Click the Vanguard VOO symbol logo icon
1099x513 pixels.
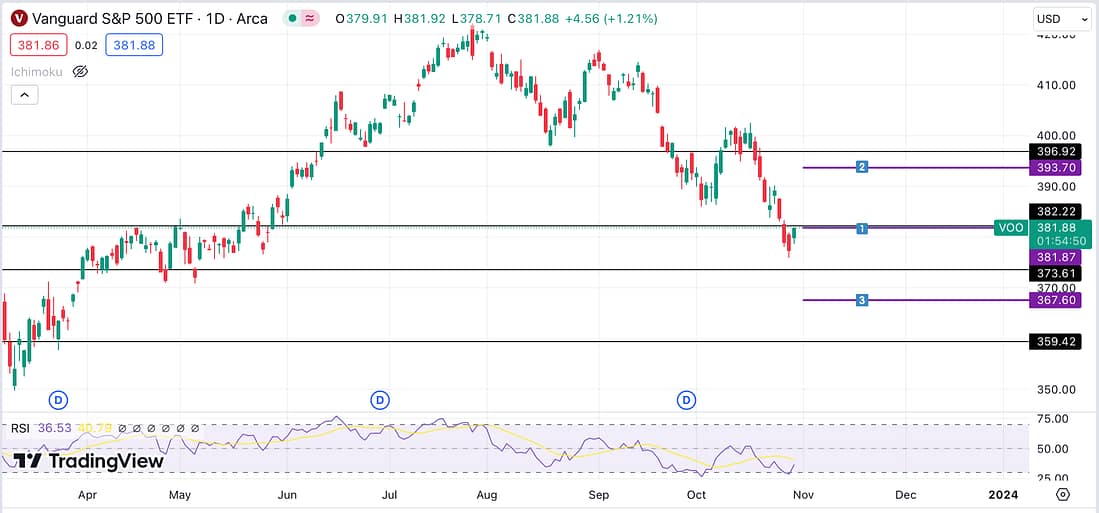(x=19, y=19)
